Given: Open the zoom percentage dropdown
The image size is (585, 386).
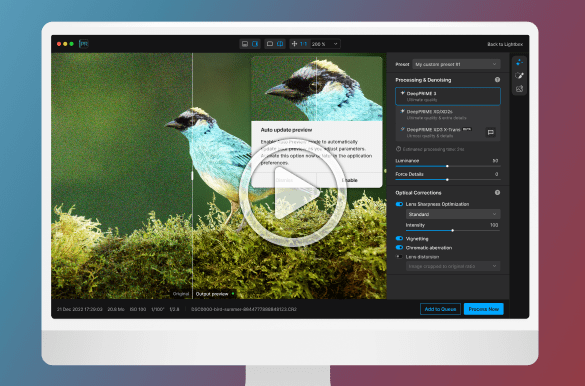Looking at the screenshot, I should pos(325,44).
